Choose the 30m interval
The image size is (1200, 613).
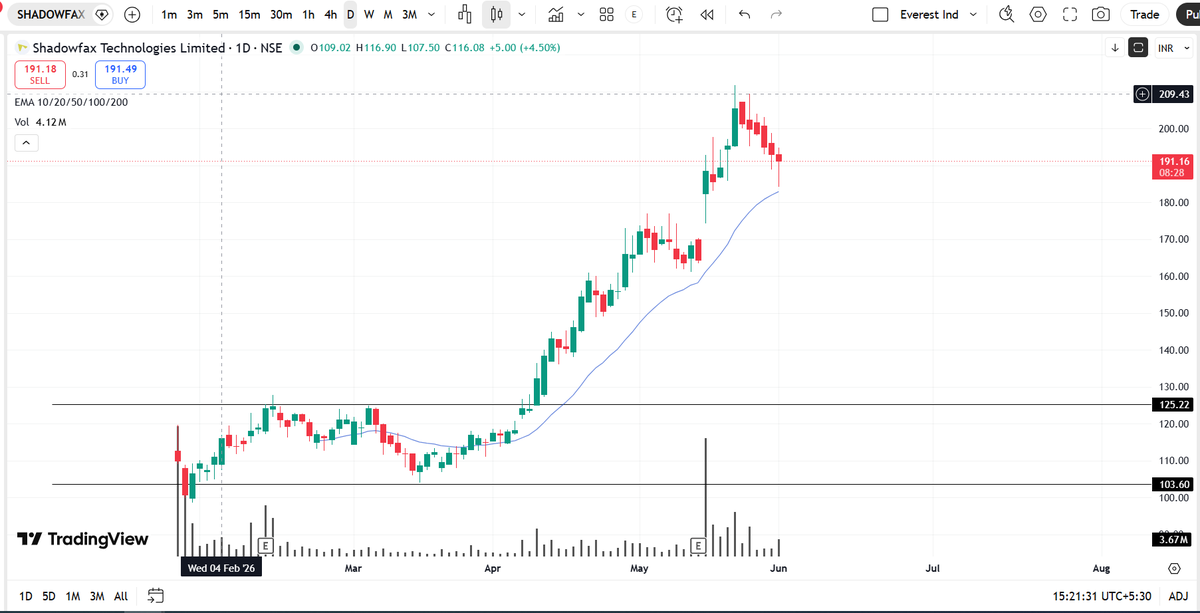(x=281, y=14)
